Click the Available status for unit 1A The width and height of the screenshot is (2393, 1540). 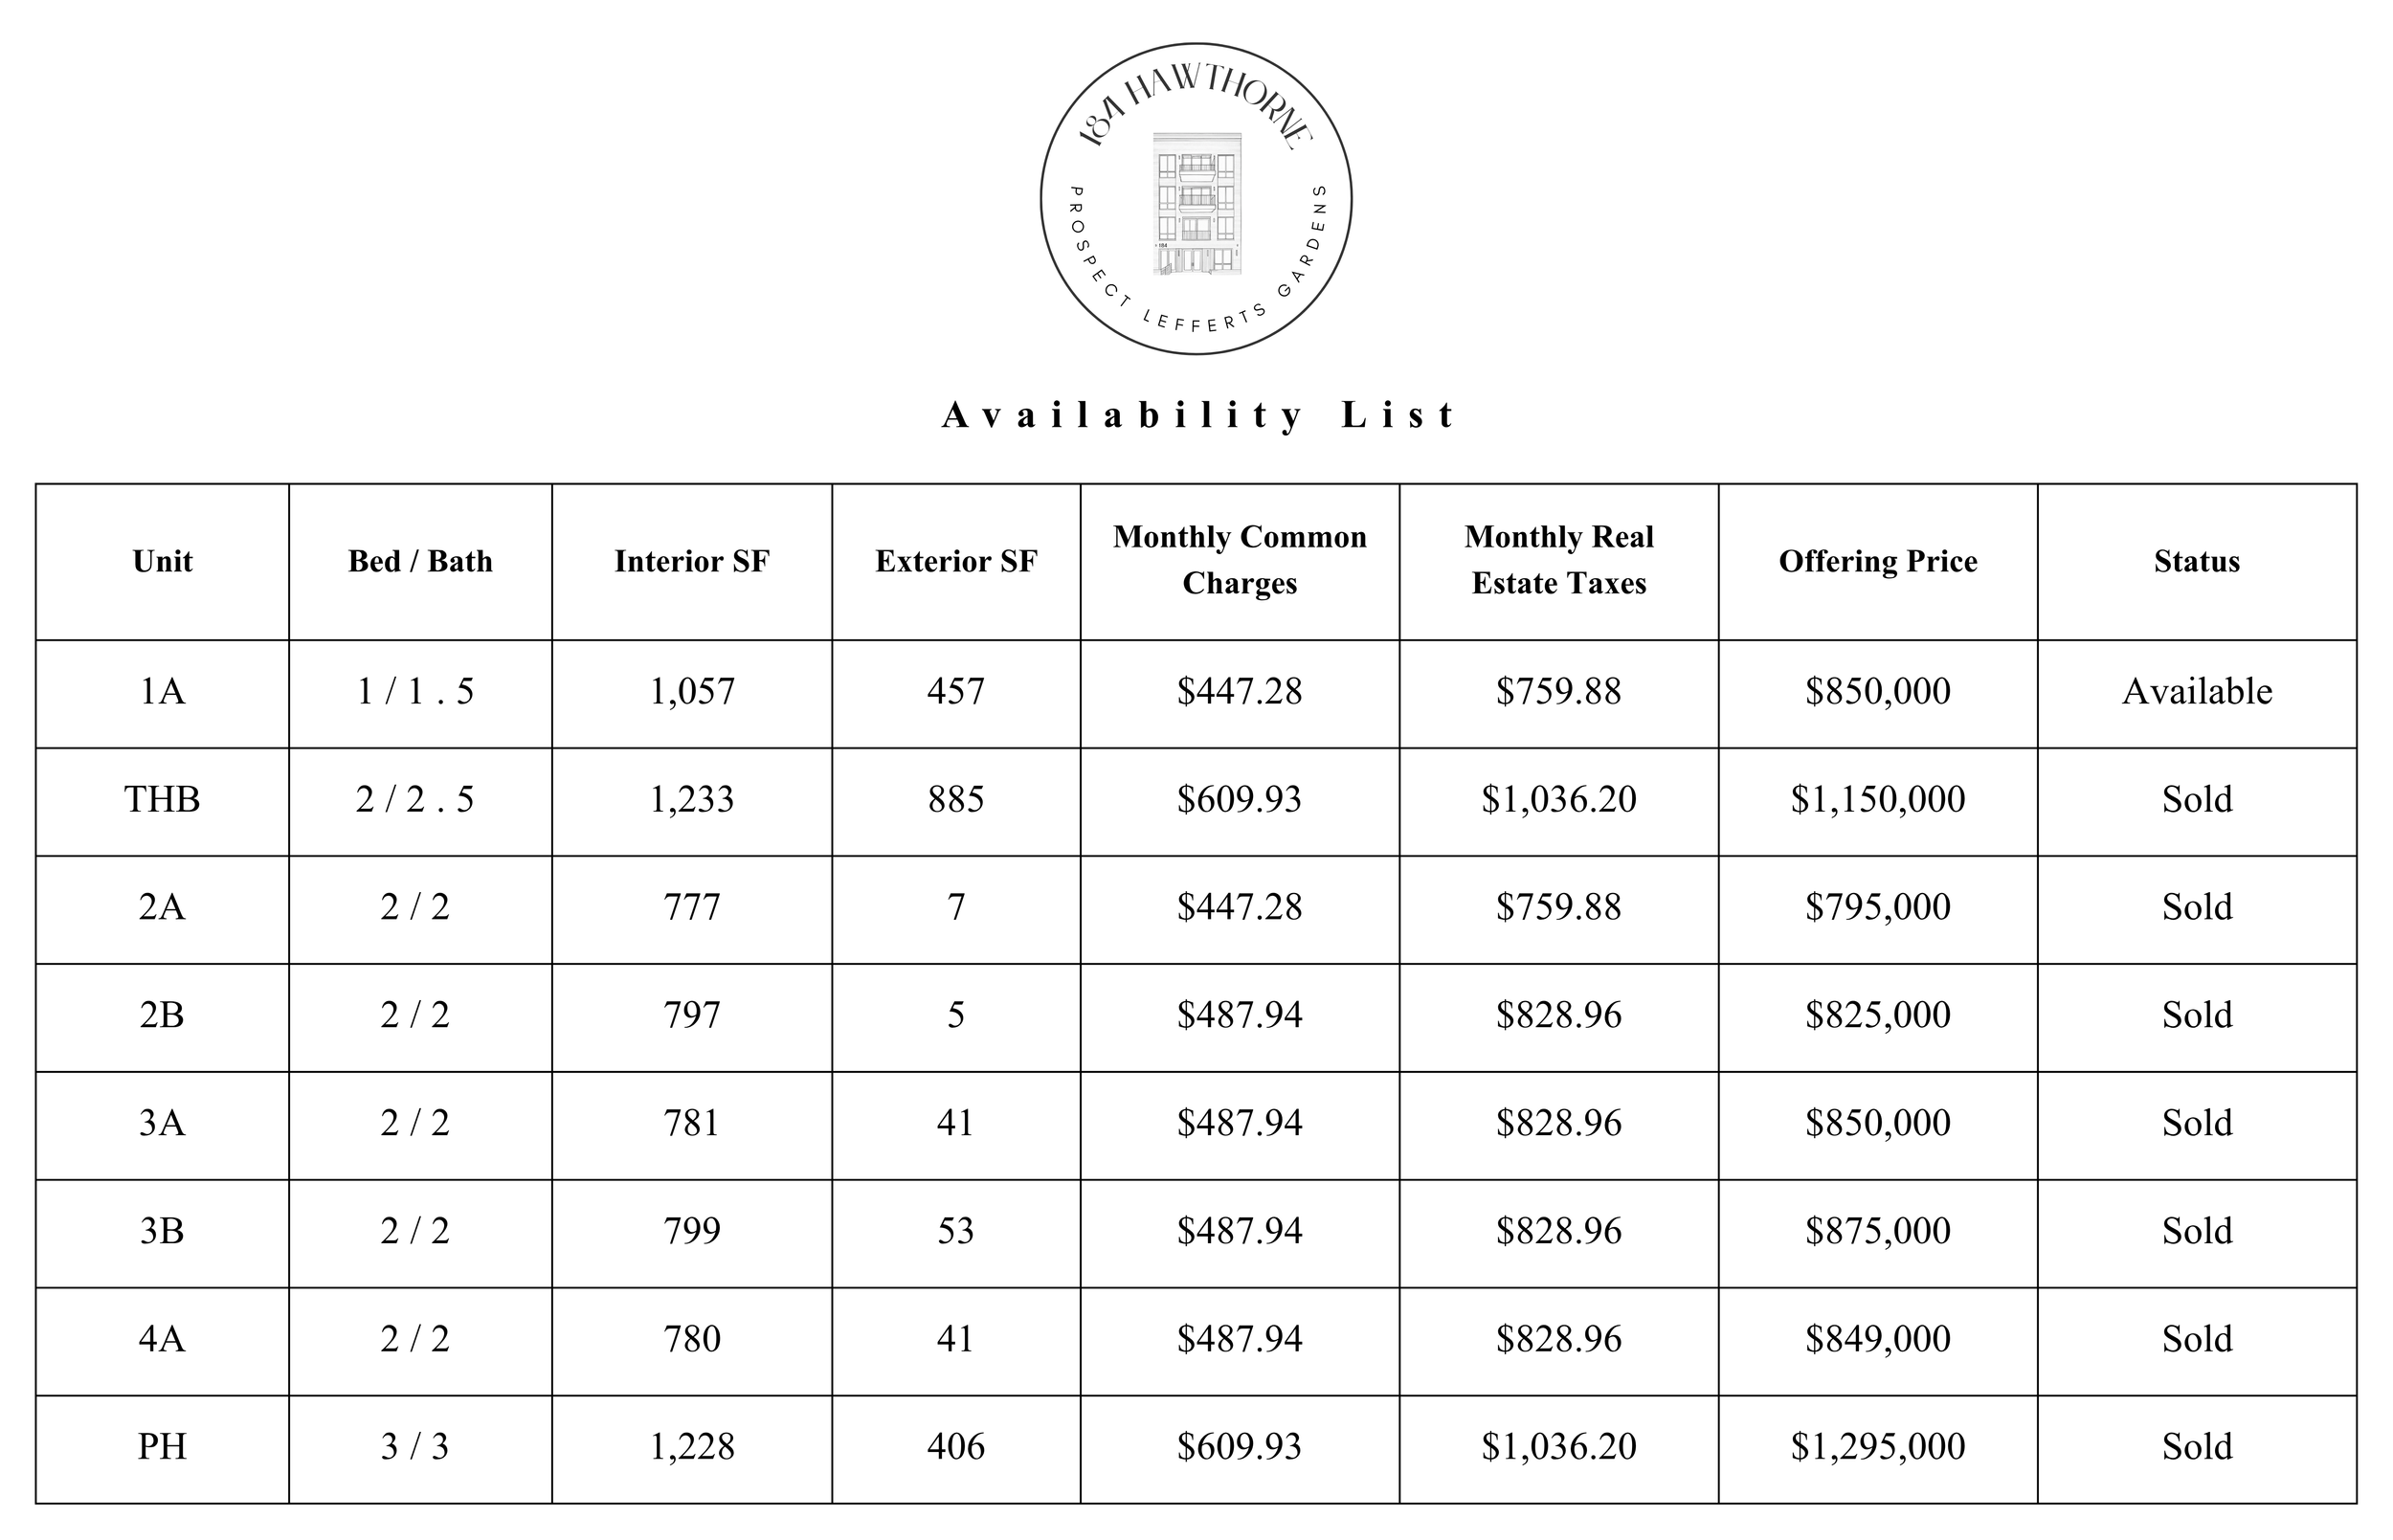pos(2197,692)
